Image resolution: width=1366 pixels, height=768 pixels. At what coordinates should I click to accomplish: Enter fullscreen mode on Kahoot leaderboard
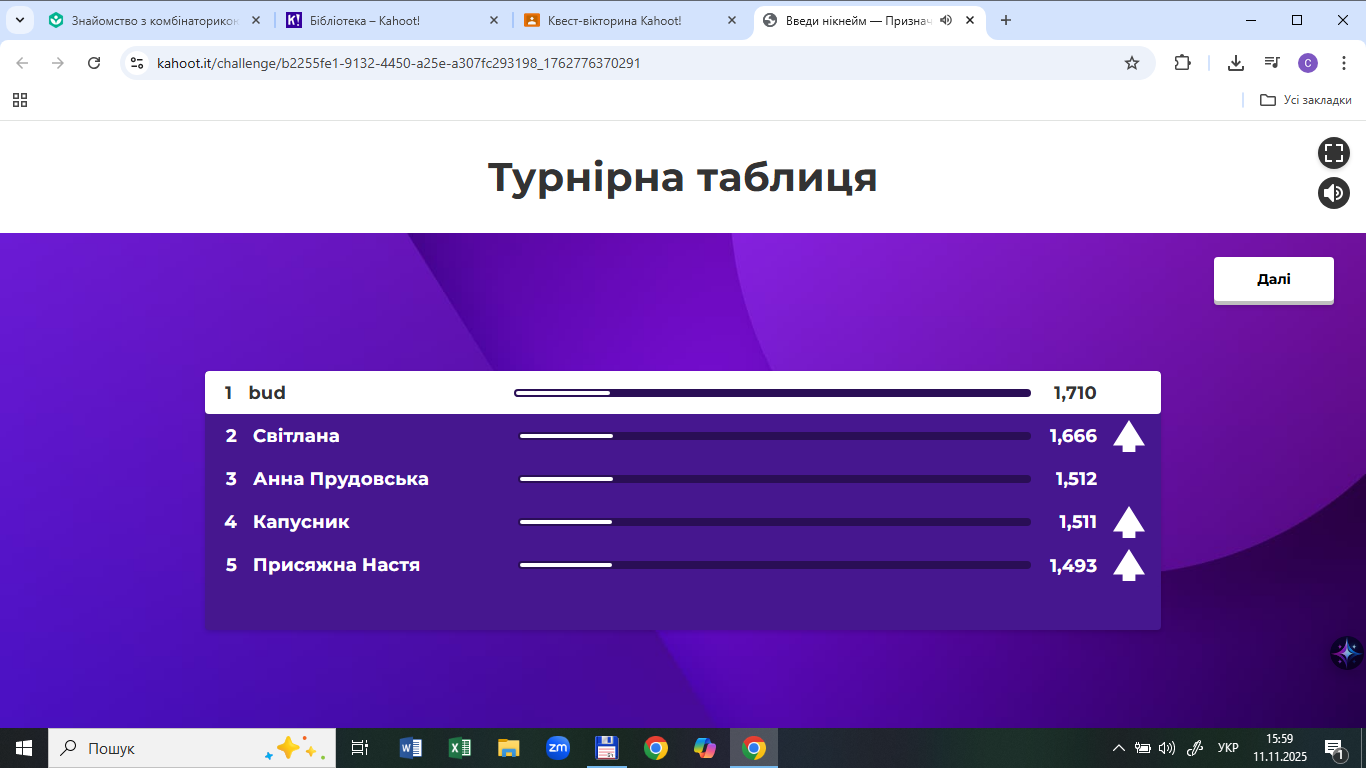(x=1333, y=153)
